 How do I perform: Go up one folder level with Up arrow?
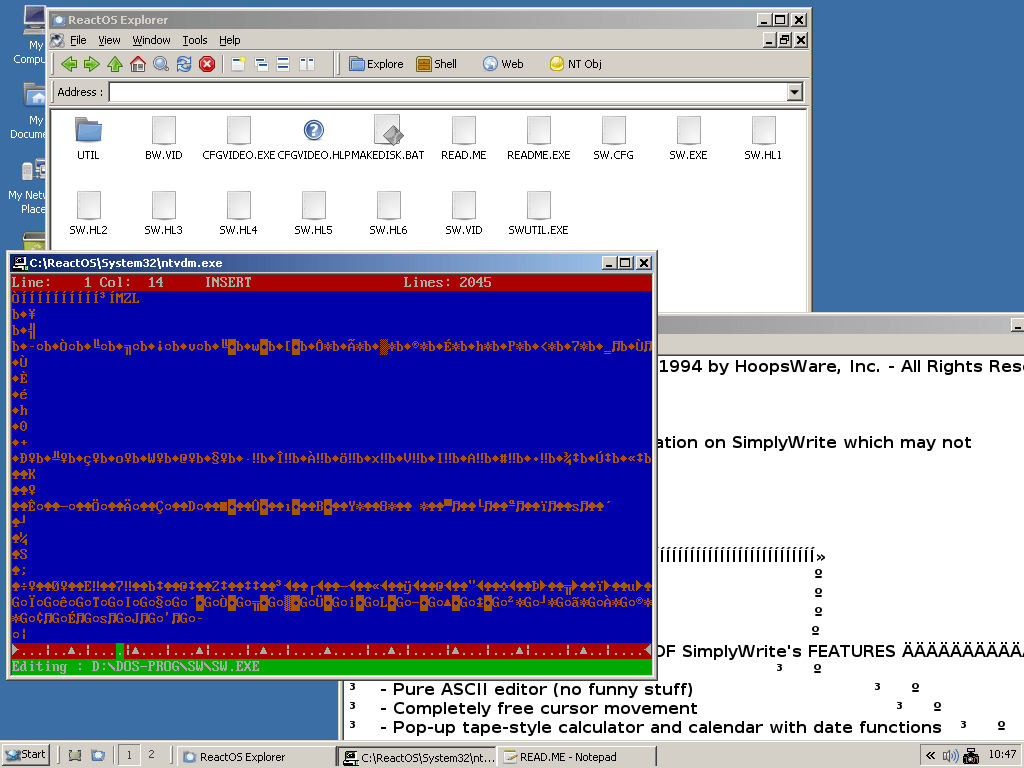[115, 64]
